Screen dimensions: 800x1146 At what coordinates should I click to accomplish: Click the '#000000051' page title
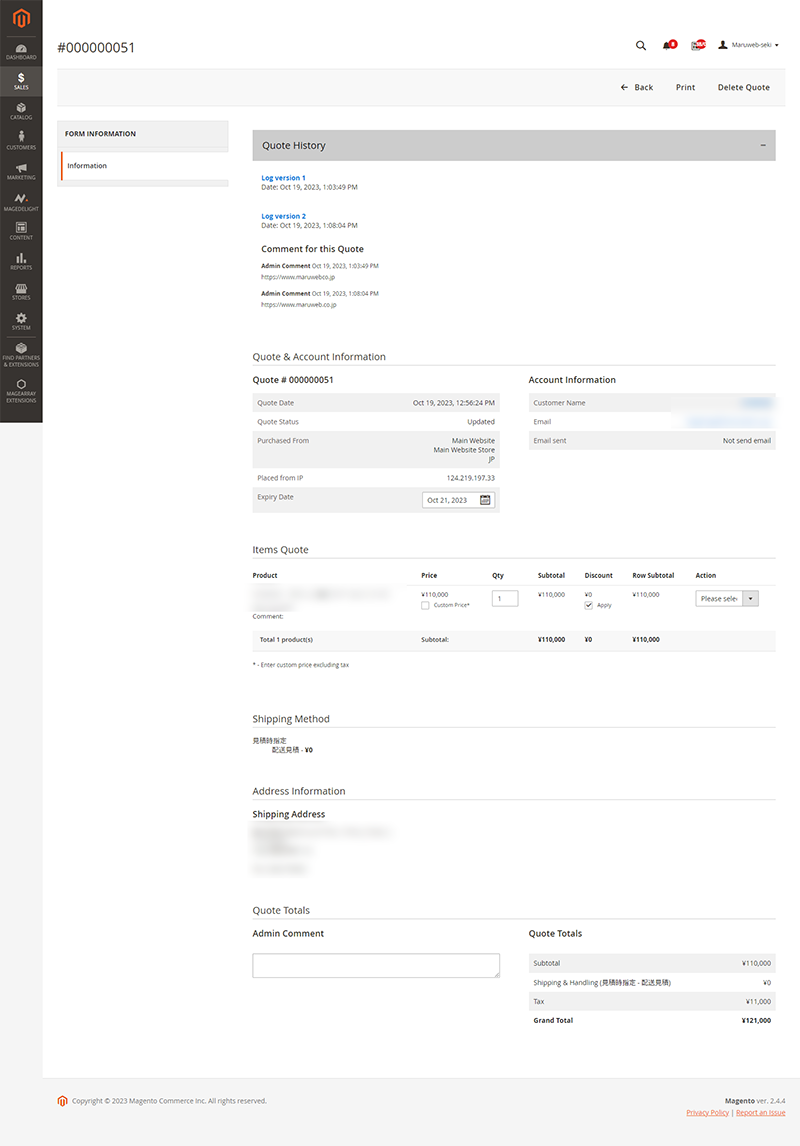click(x=96, y=48)
